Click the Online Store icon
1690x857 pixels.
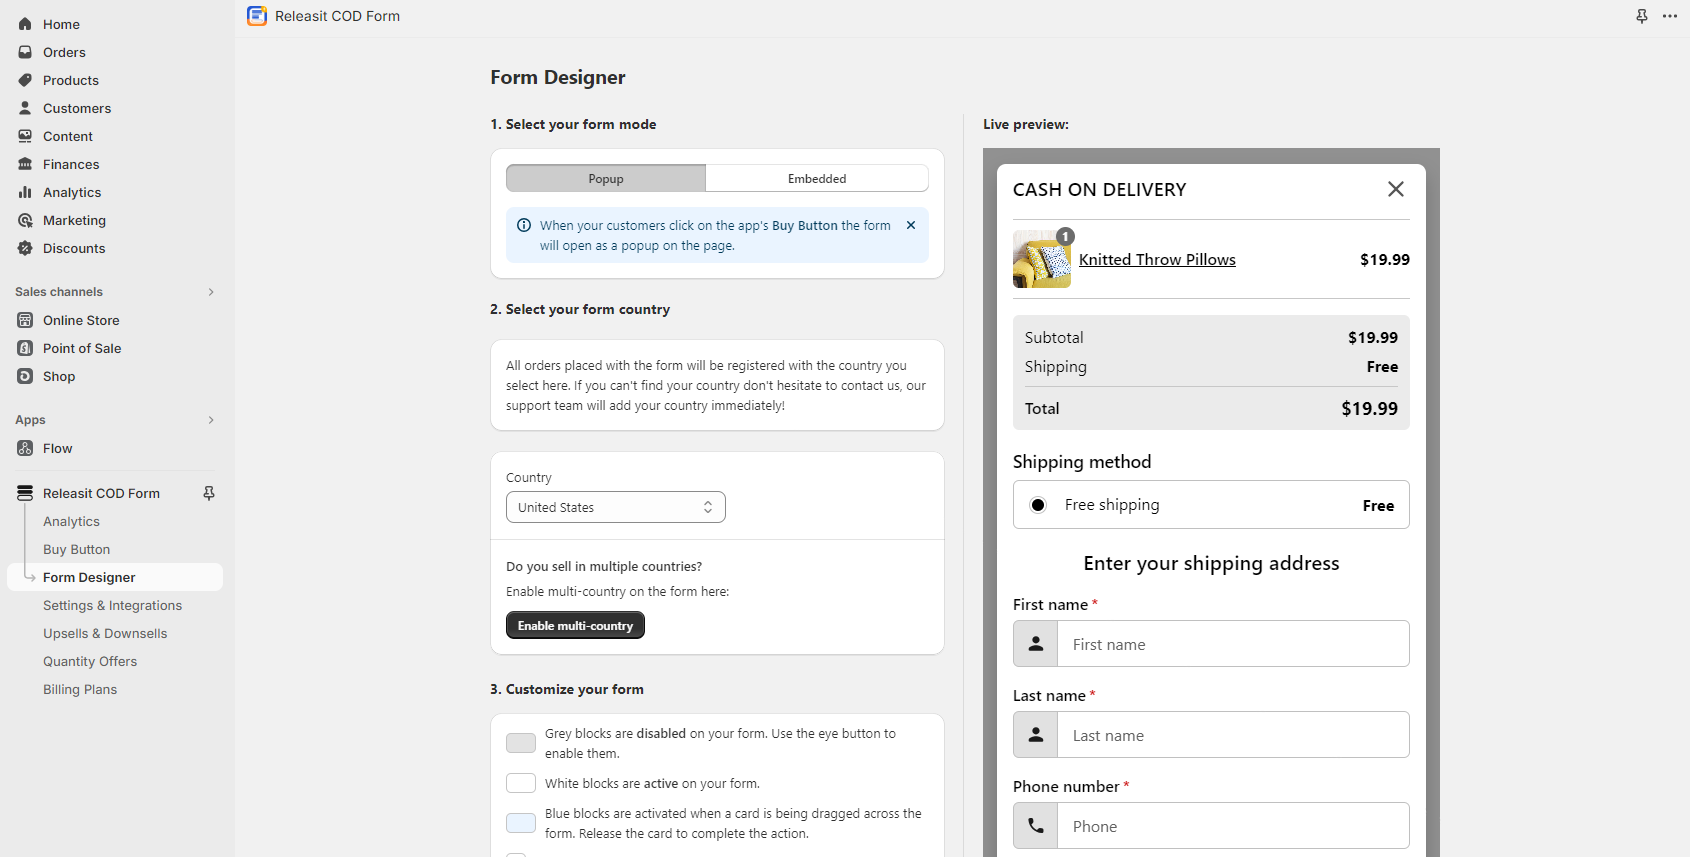(x=25, y=320)
